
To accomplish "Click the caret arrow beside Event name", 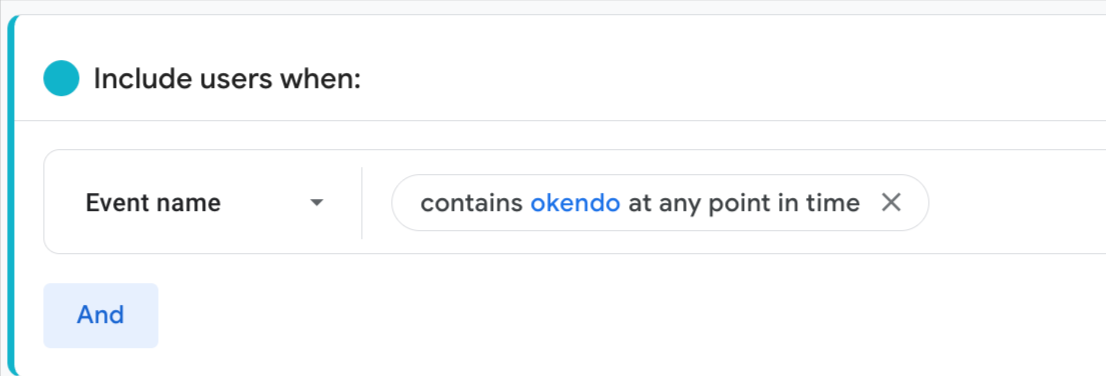I will click(x=317, y=203).
